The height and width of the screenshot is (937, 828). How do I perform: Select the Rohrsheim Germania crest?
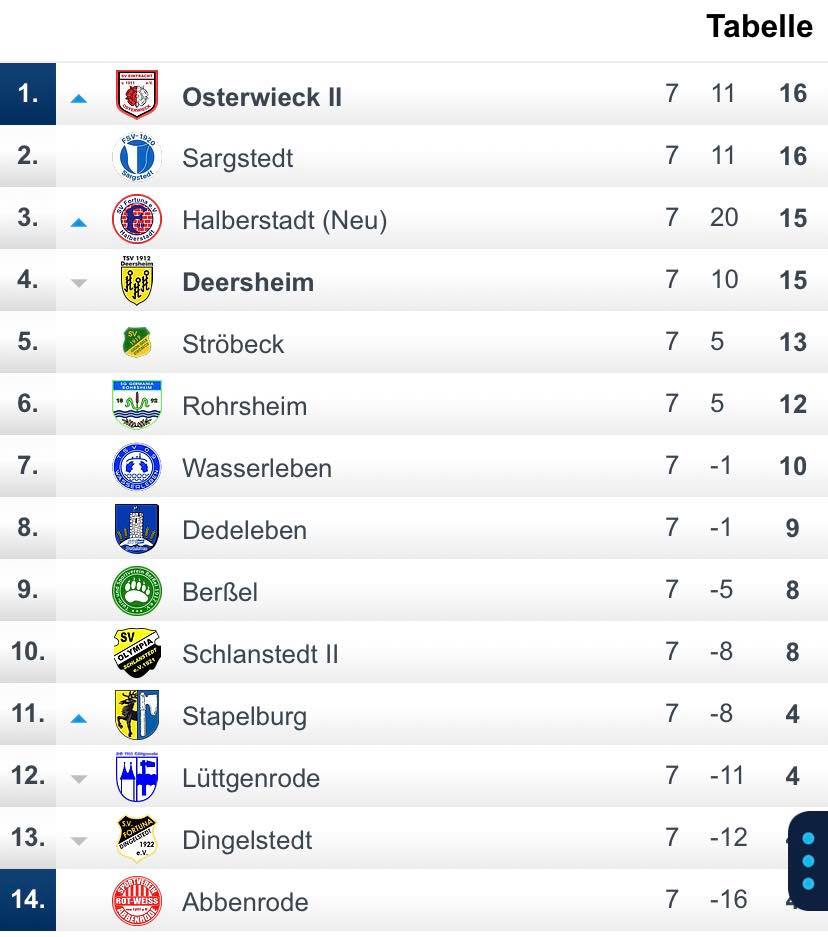pyautogui.click(x=137, y=405)
